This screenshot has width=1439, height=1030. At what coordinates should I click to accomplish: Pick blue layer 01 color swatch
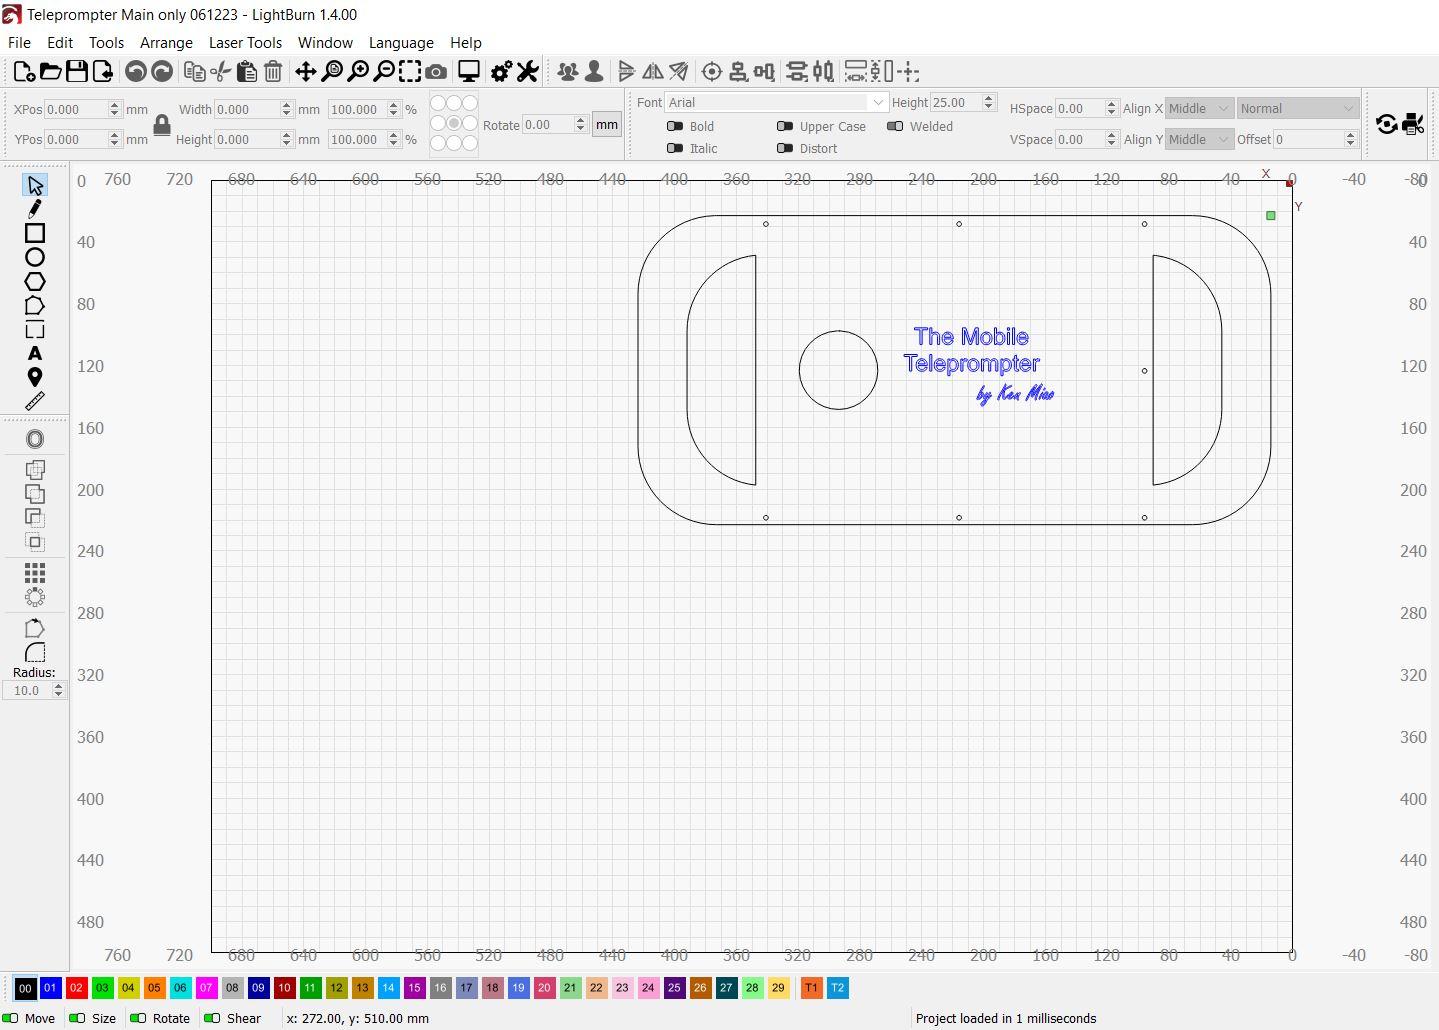click(x=50, y=988)
